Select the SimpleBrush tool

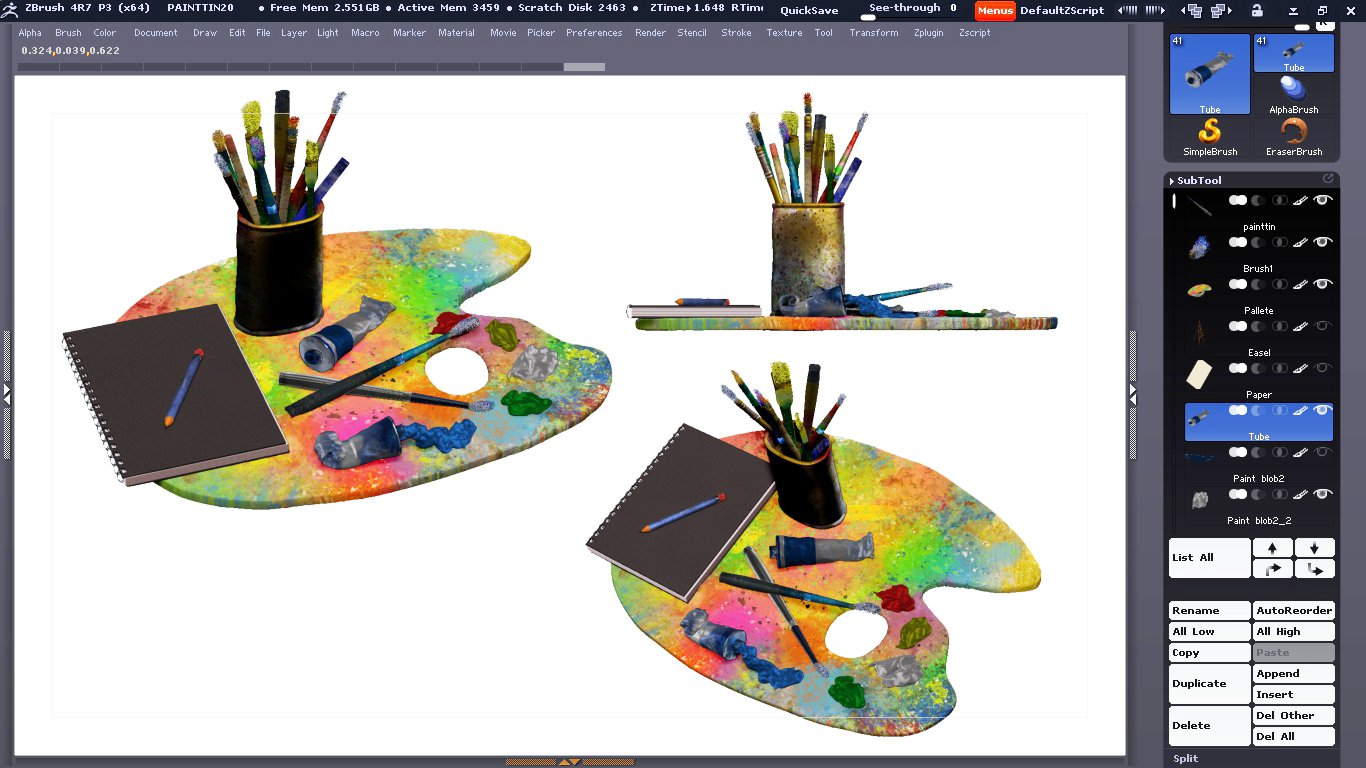(x=1210, y=136)
